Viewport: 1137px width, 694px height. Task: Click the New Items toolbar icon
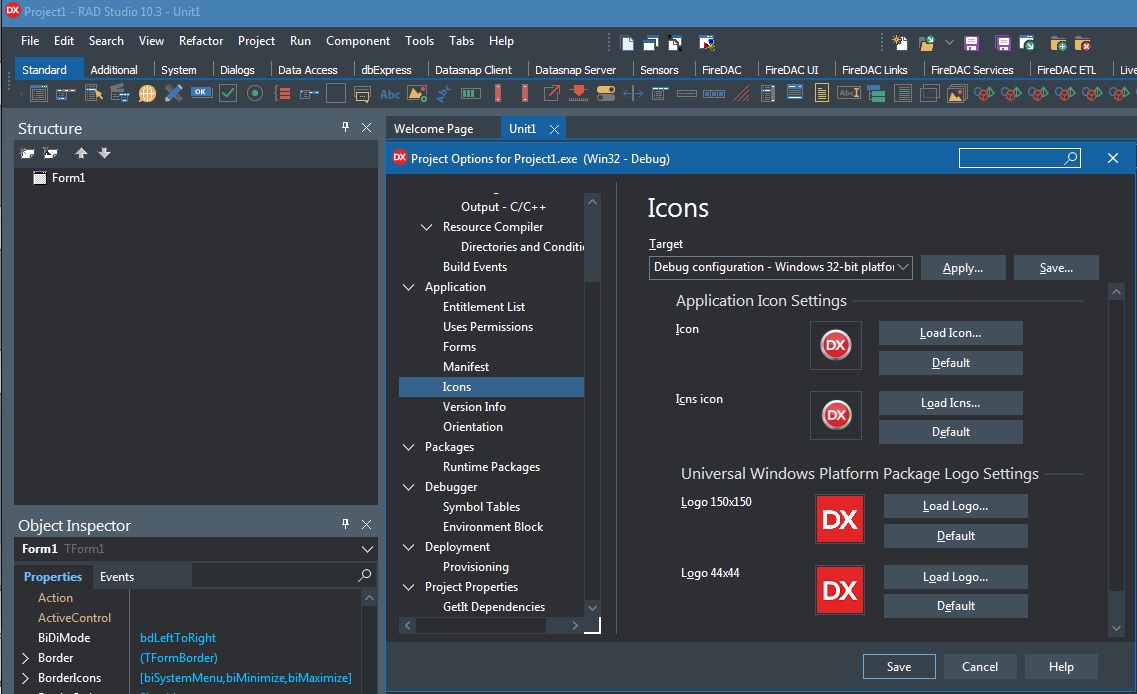click(900, 44)
